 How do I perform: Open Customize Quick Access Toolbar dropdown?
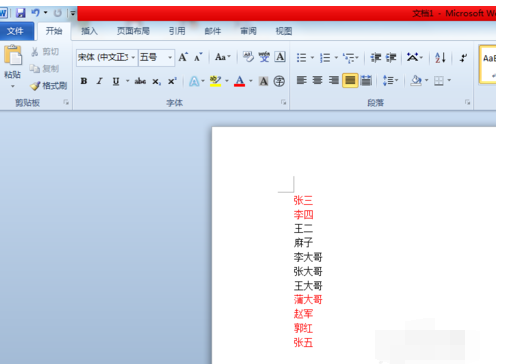(x=73, y=13)
